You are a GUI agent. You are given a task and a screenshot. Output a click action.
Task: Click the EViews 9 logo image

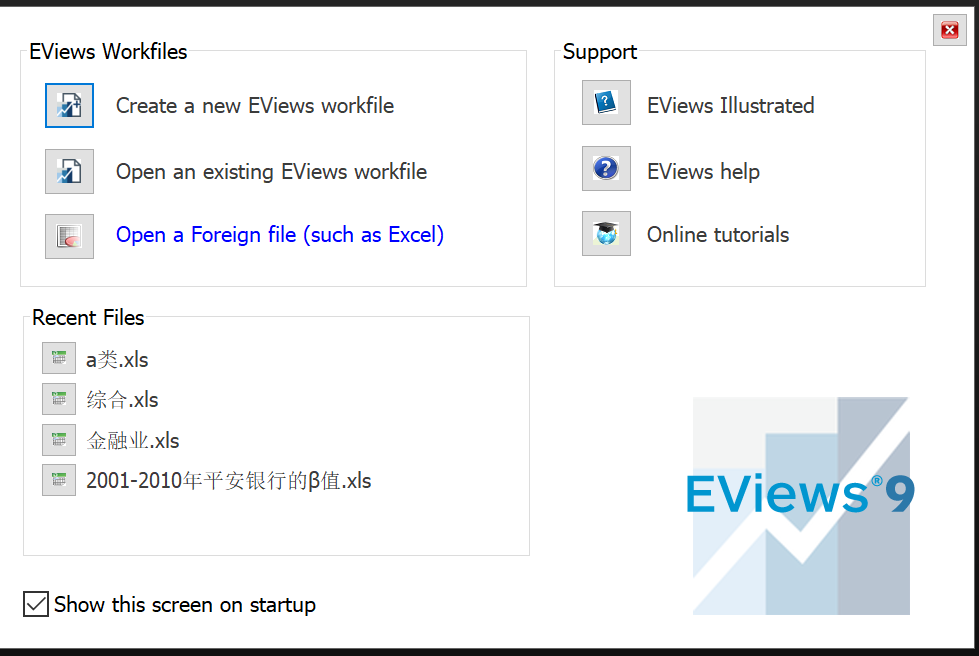point(801,506)
